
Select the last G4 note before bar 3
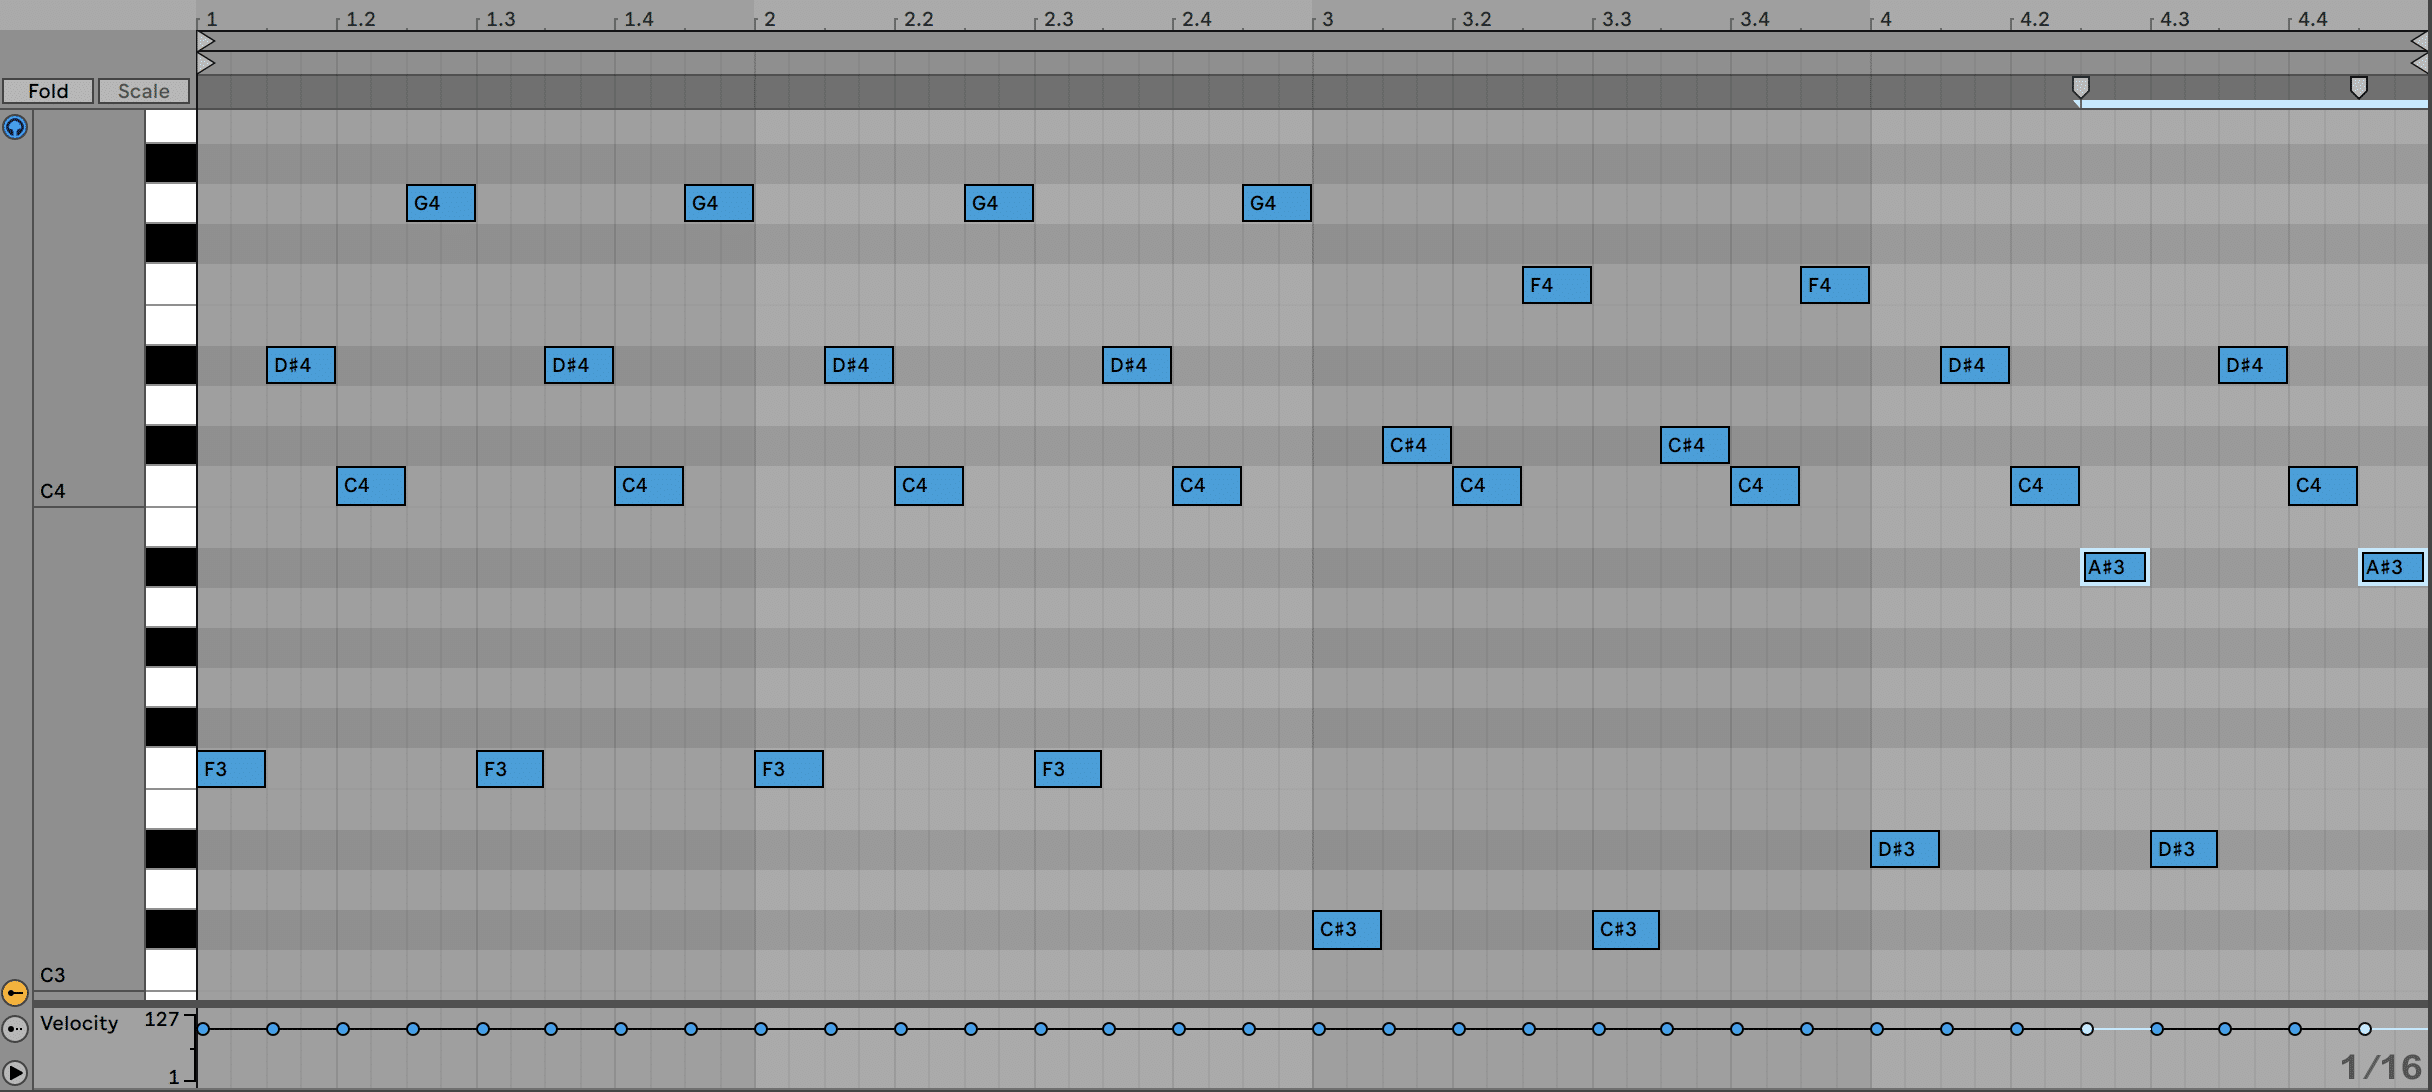pos(1277,203)
